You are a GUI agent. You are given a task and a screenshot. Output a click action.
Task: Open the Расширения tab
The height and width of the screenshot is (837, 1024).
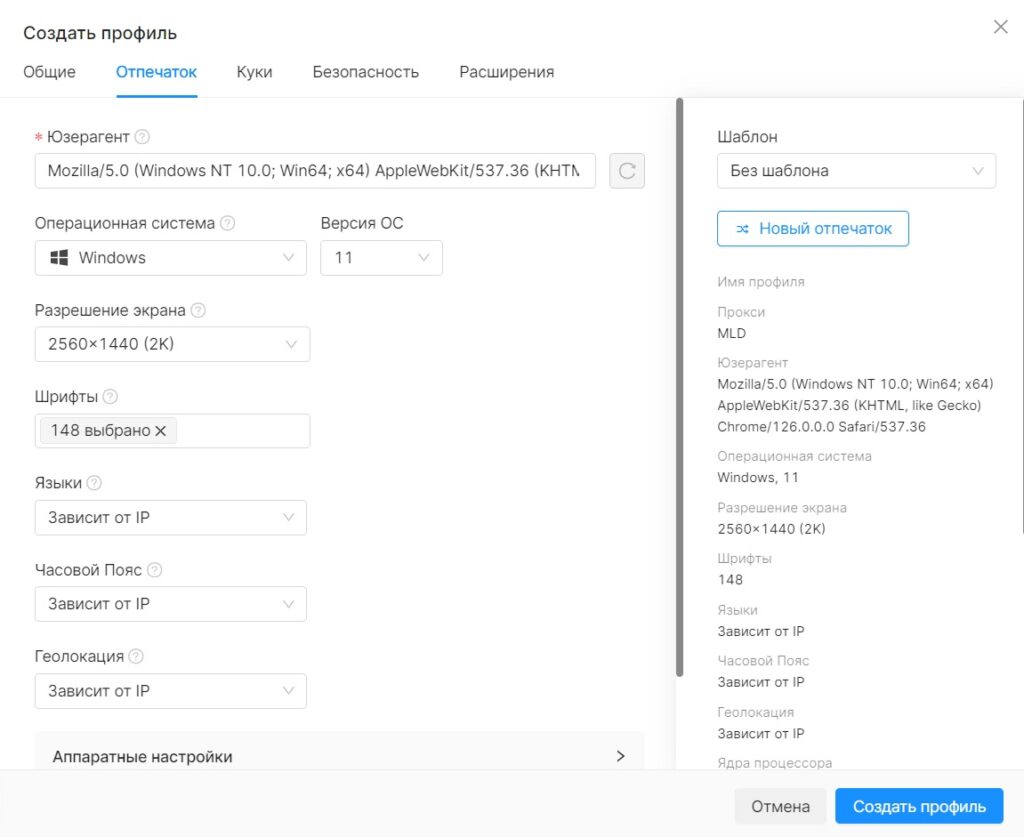(507, 72)
